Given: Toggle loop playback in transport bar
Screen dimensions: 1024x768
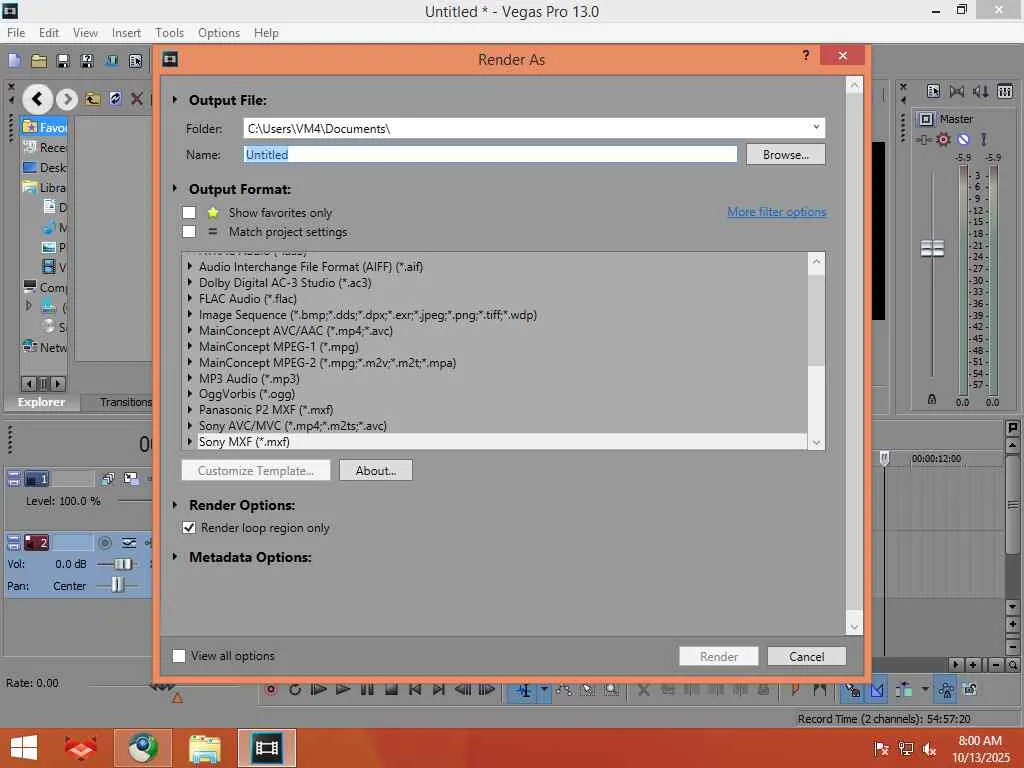Looking at the screenshot, I should [x=295, y=689].
